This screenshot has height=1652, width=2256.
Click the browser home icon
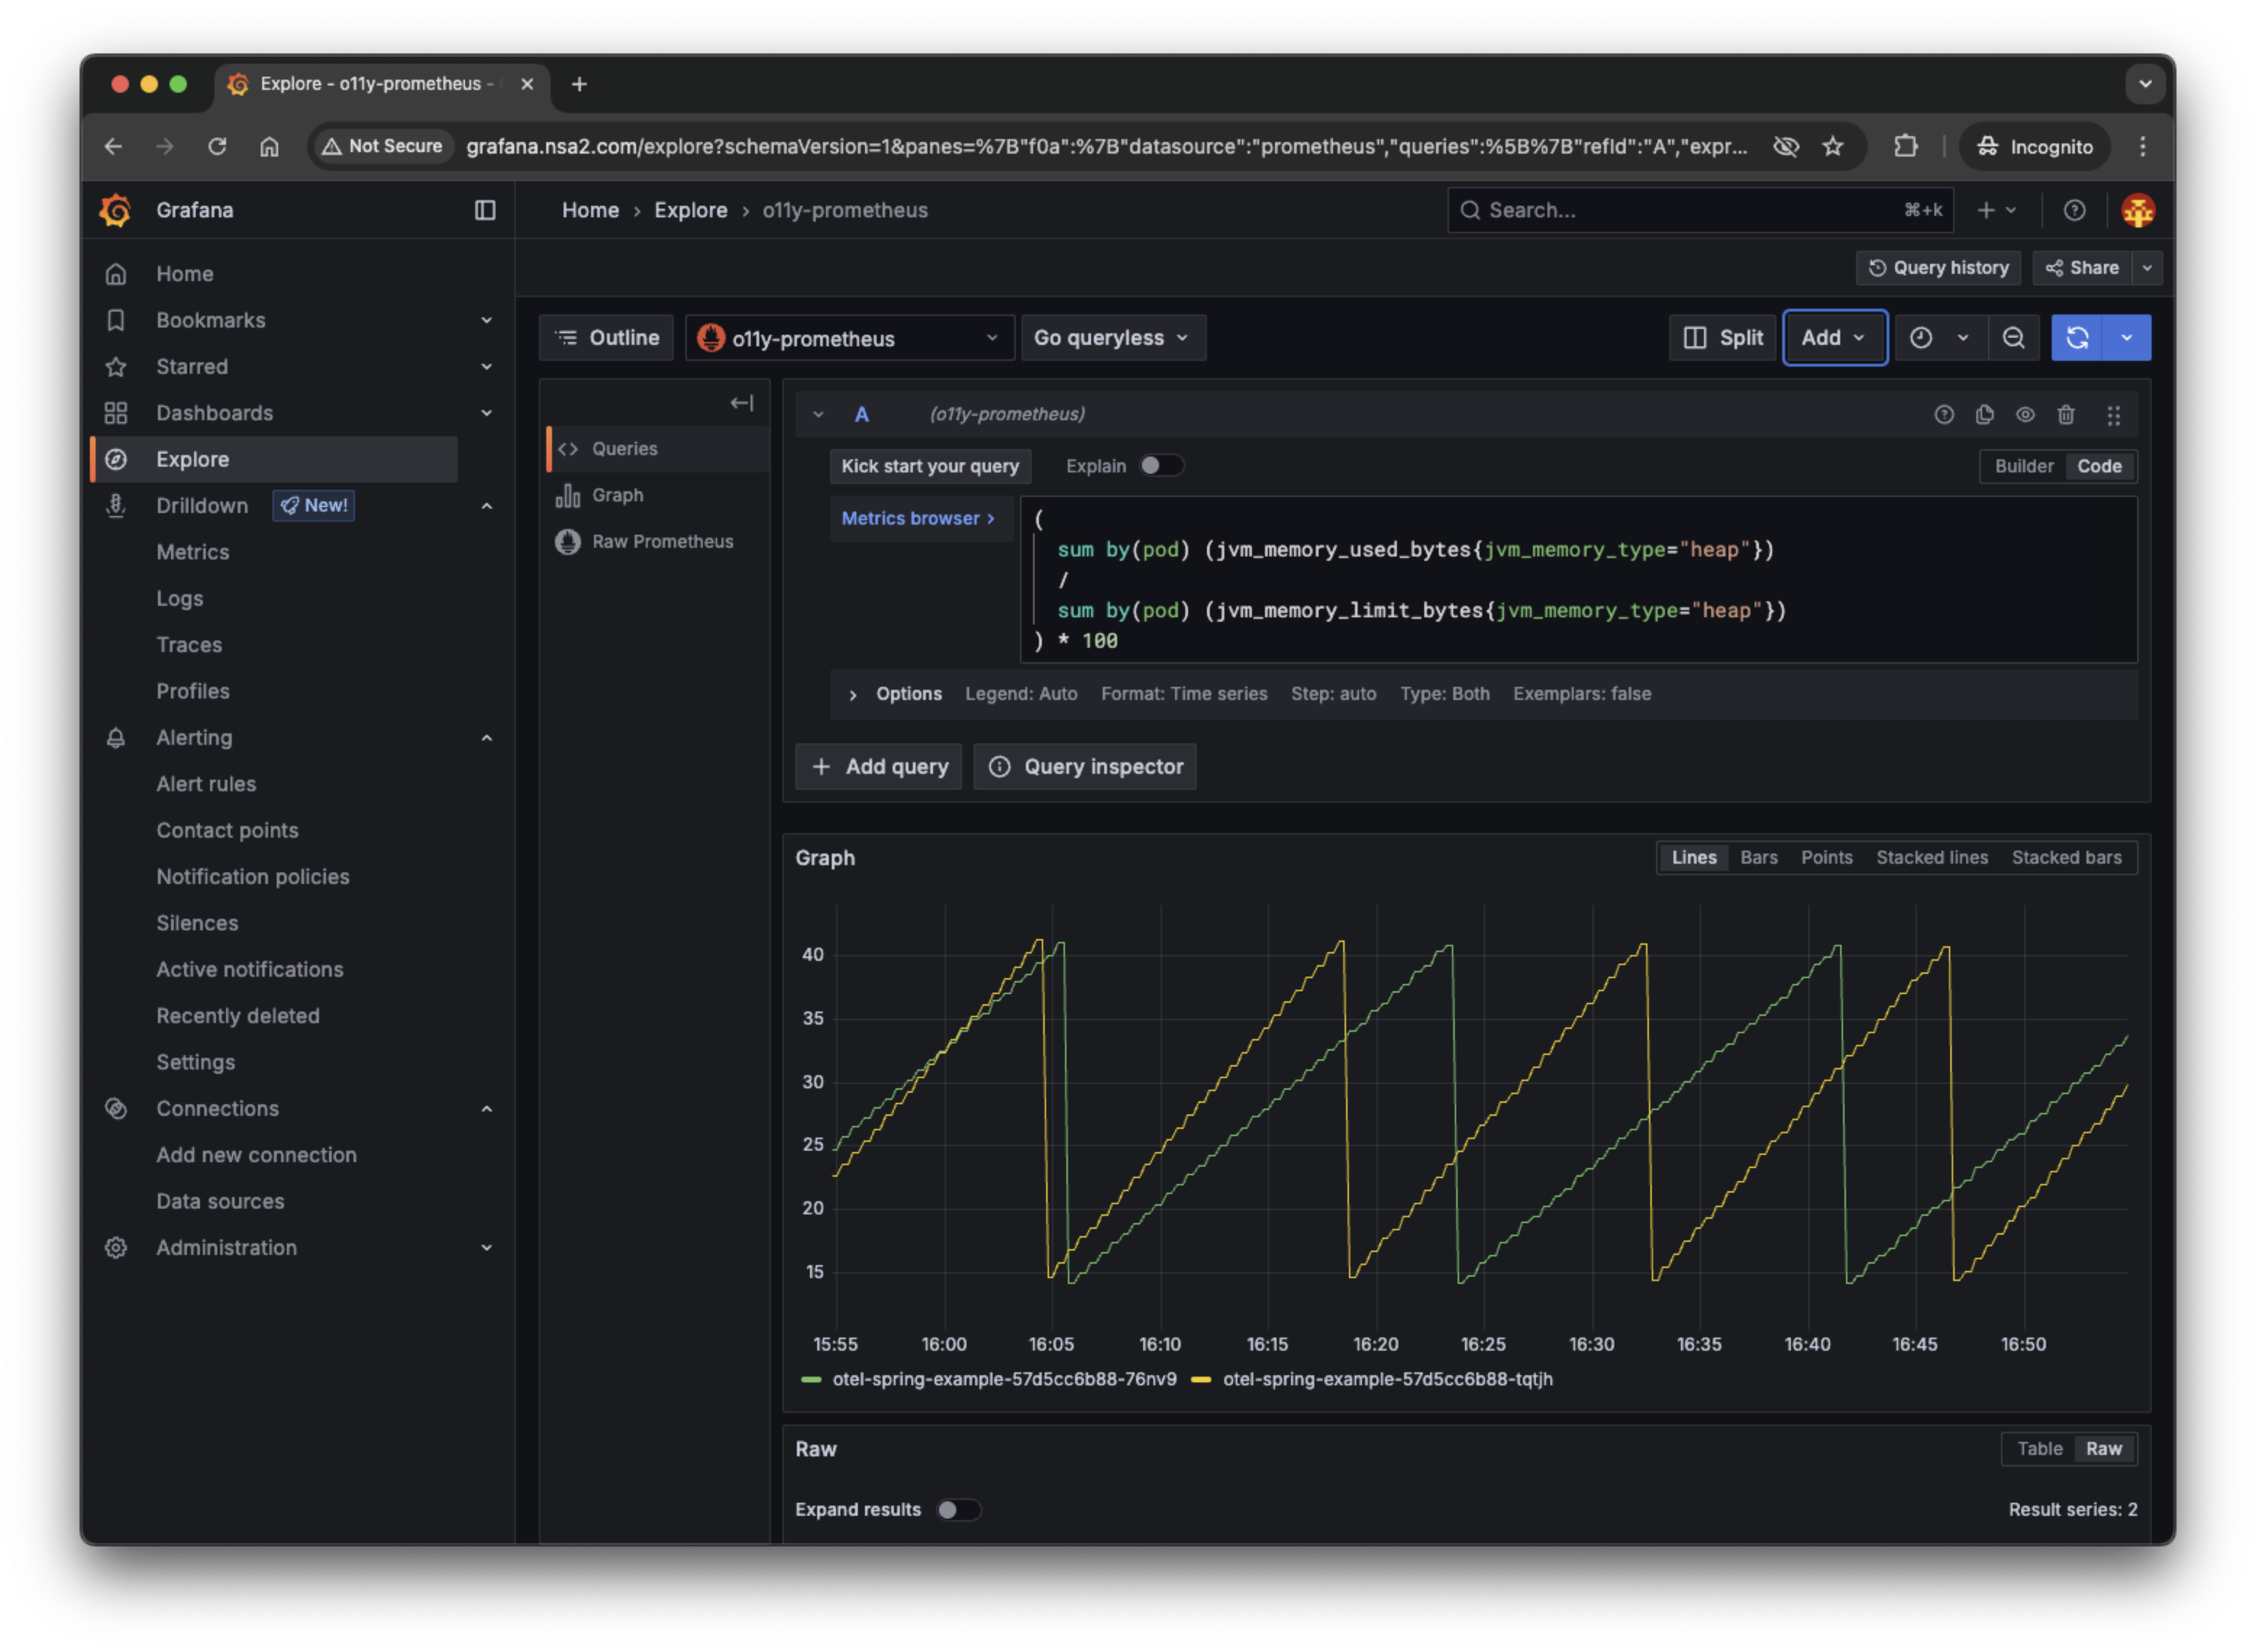pyautogui.click(x=269, y=147)
